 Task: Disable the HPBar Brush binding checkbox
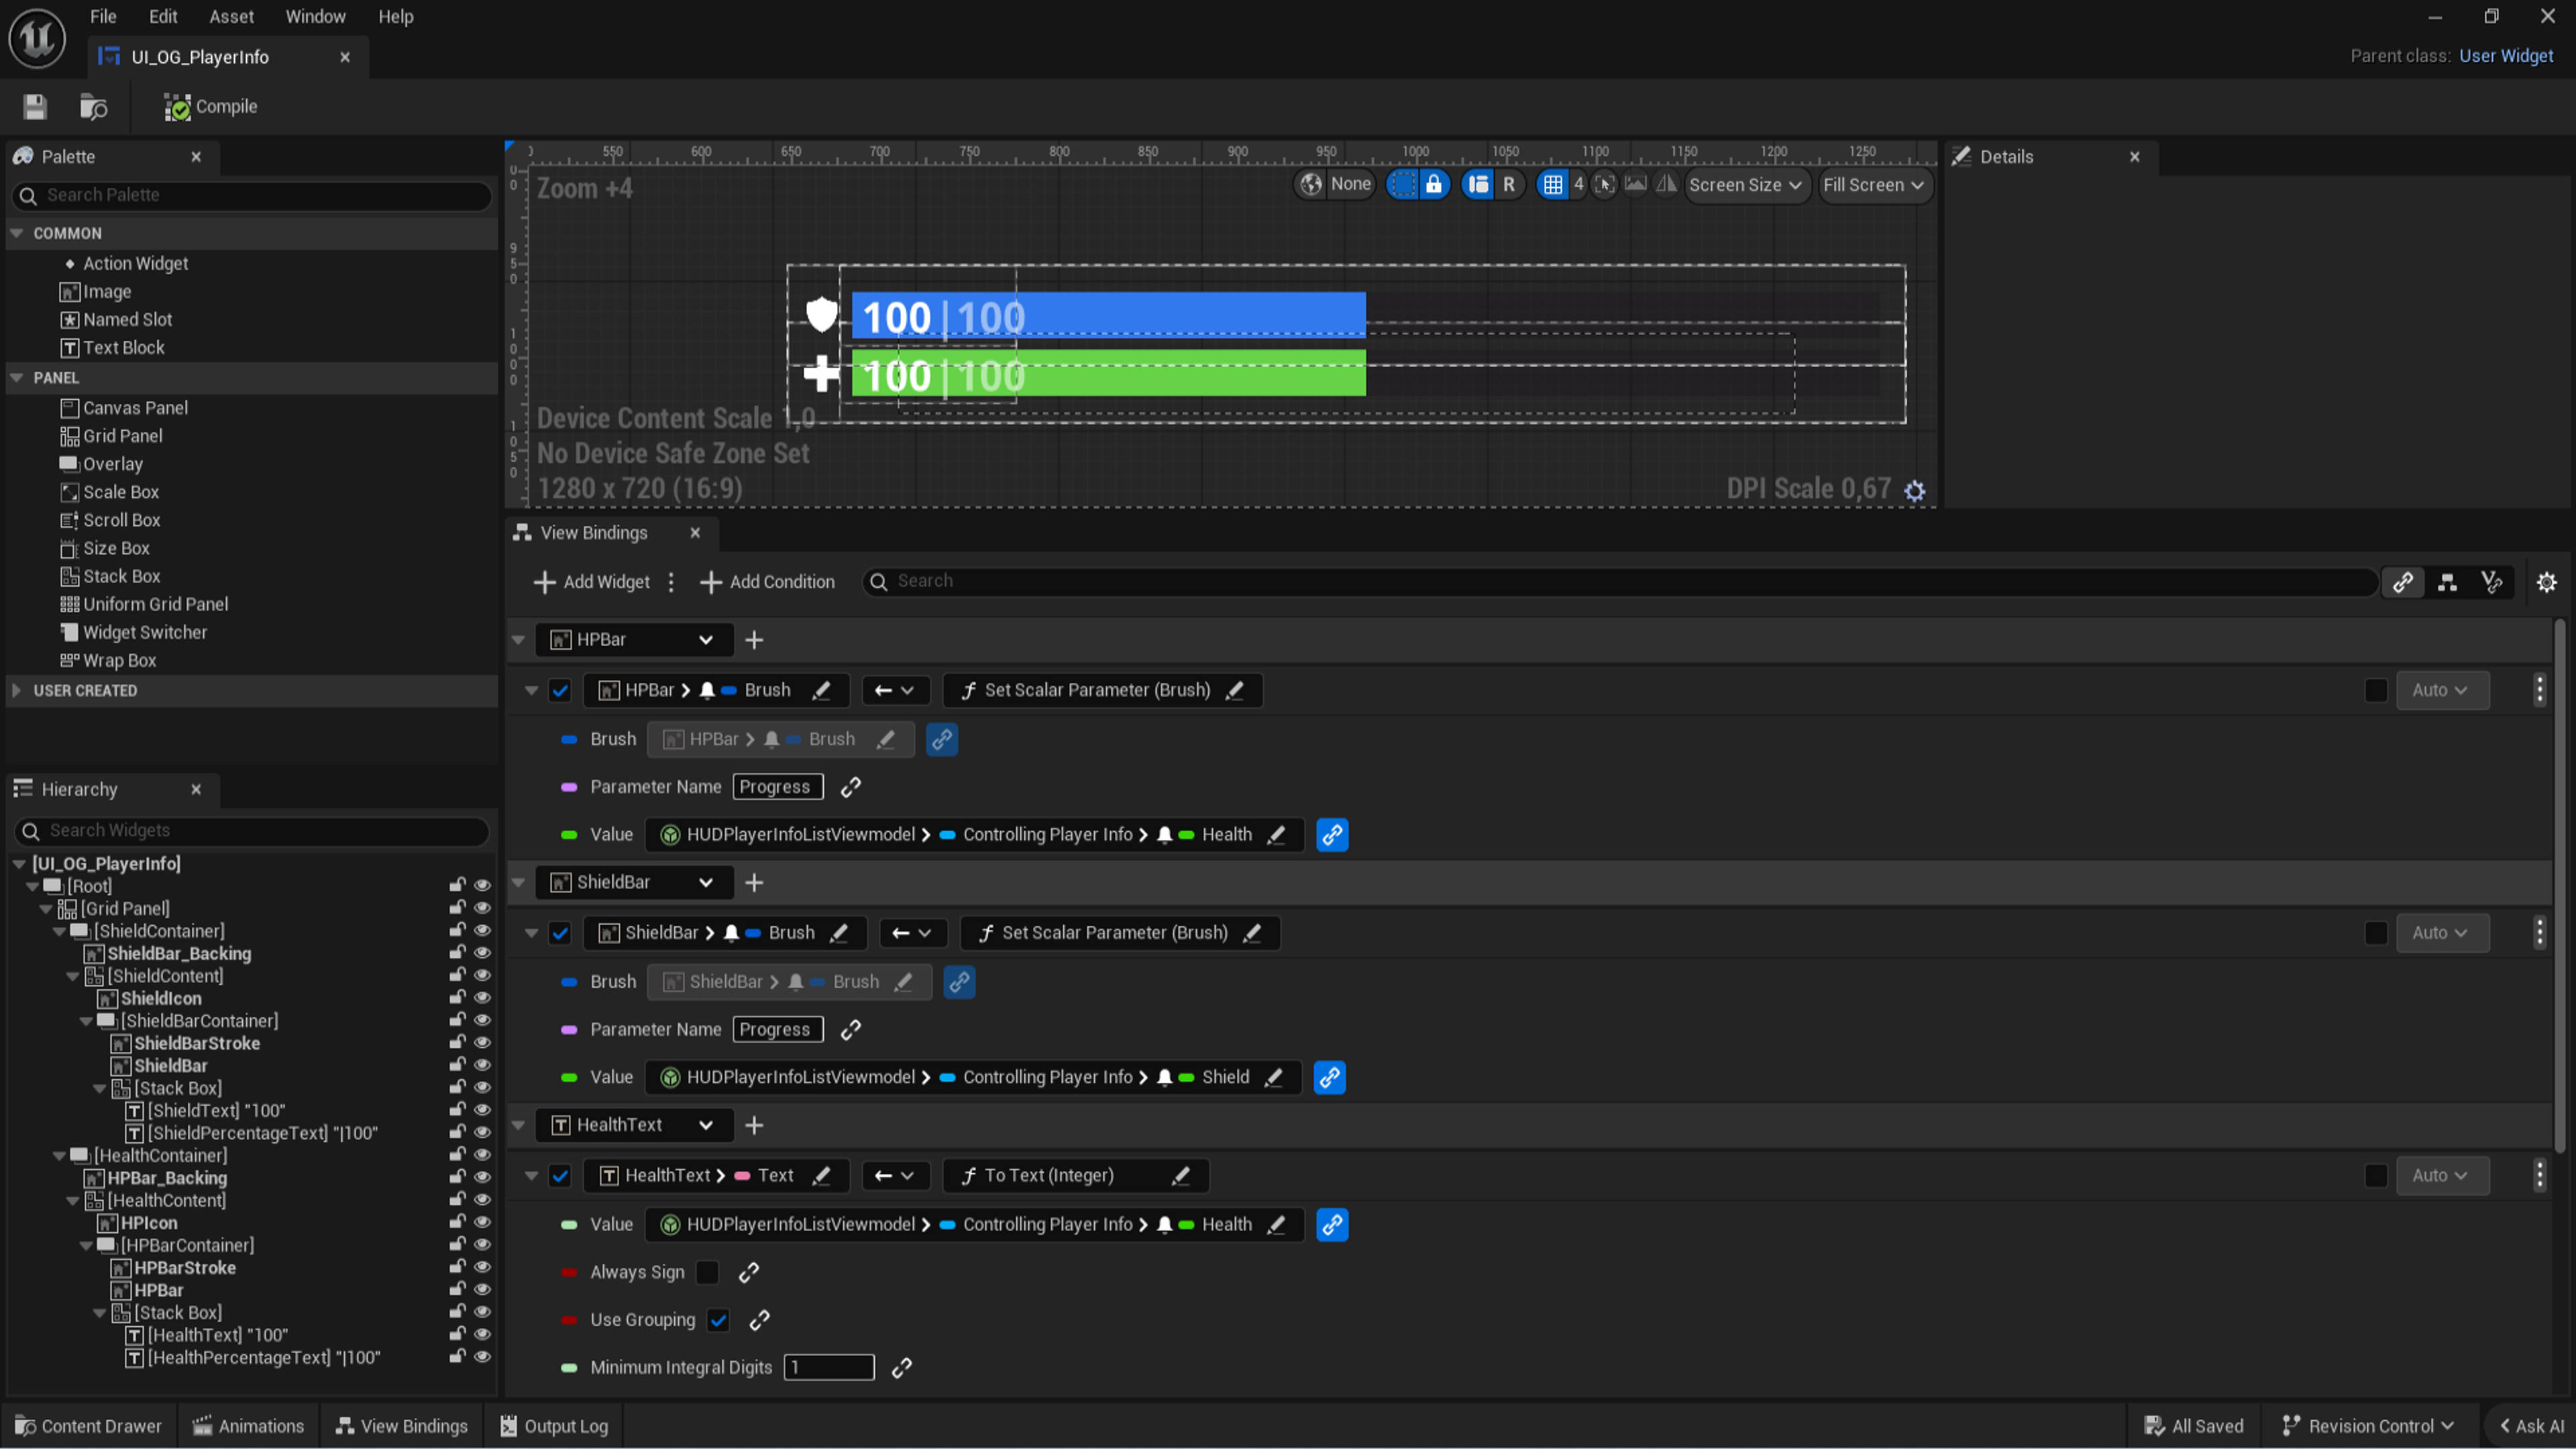(x=560, y=690)
